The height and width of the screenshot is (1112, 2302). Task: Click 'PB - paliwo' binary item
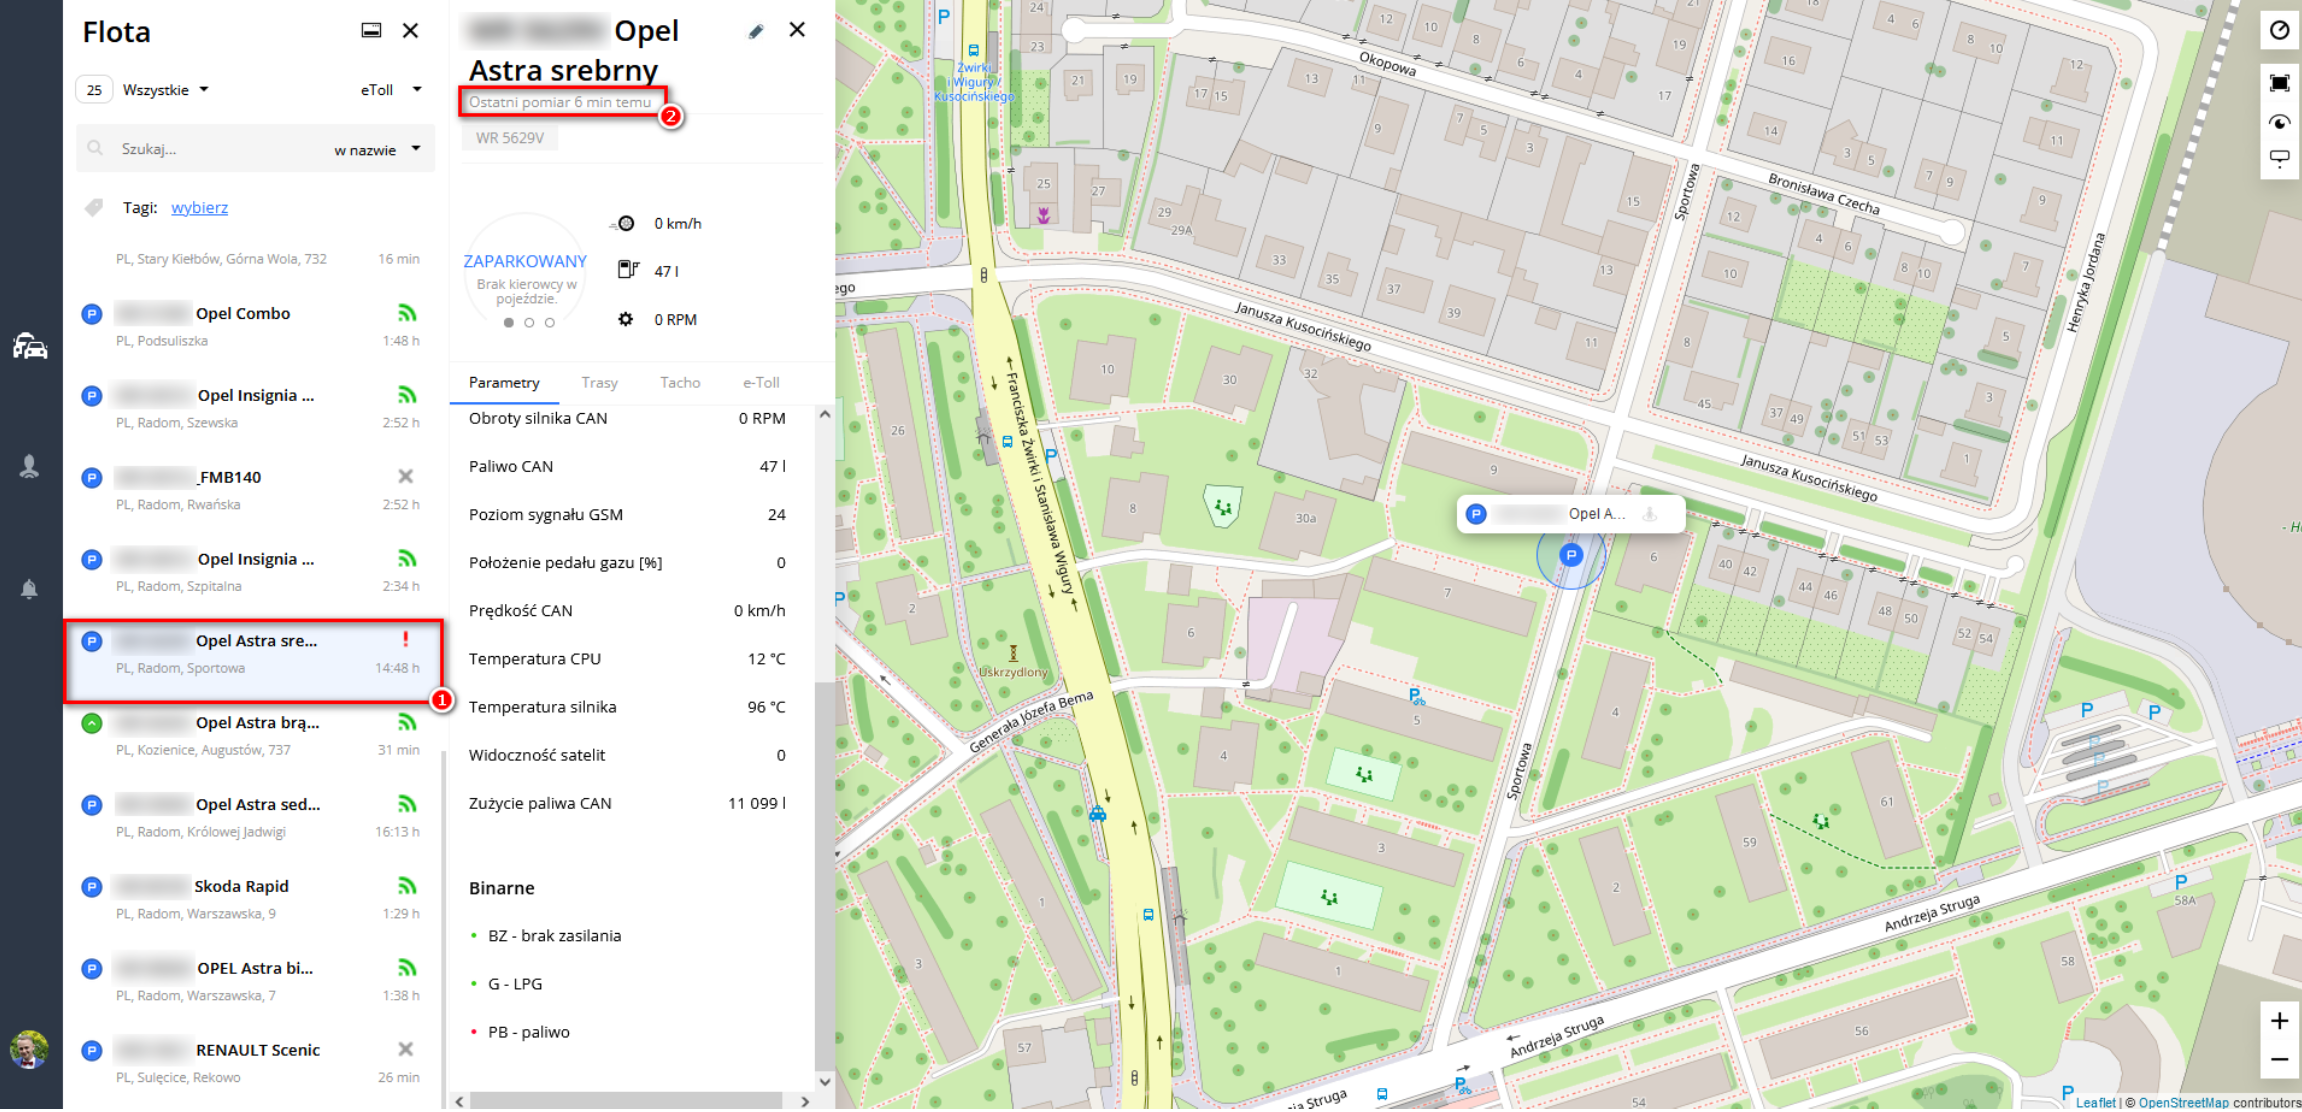tap(528, 1032)
